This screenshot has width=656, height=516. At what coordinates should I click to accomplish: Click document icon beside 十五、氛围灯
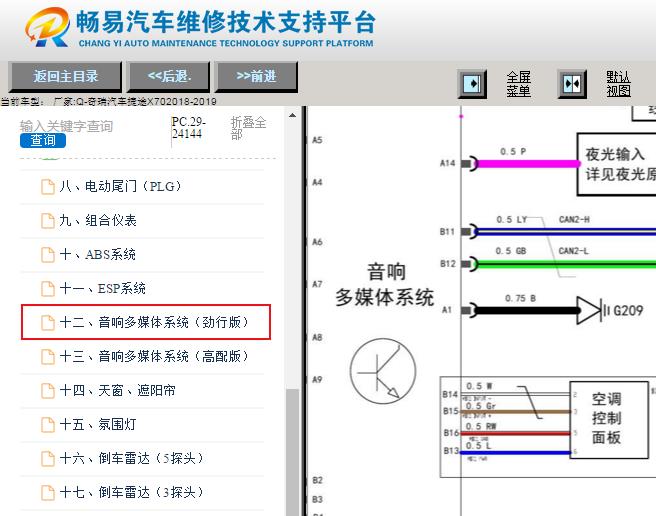[x=48, y=424]
